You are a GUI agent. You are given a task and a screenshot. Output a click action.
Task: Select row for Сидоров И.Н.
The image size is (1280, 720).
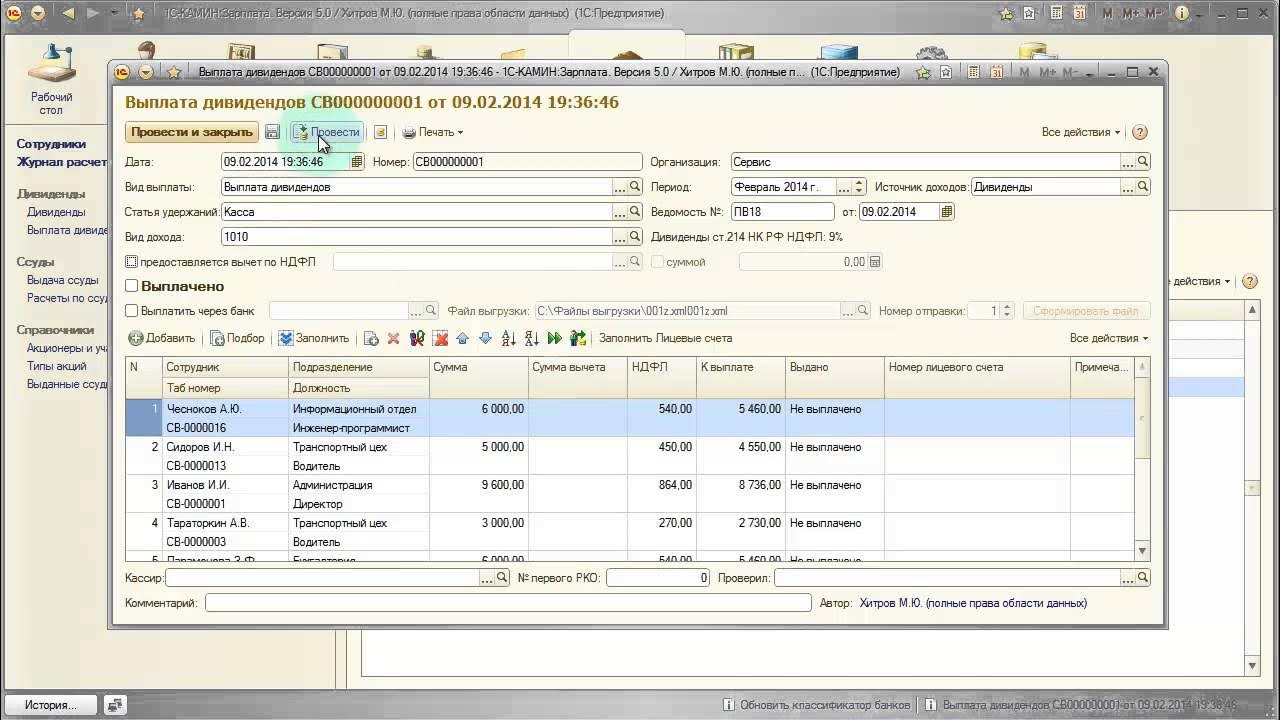[x=630, y=456]
